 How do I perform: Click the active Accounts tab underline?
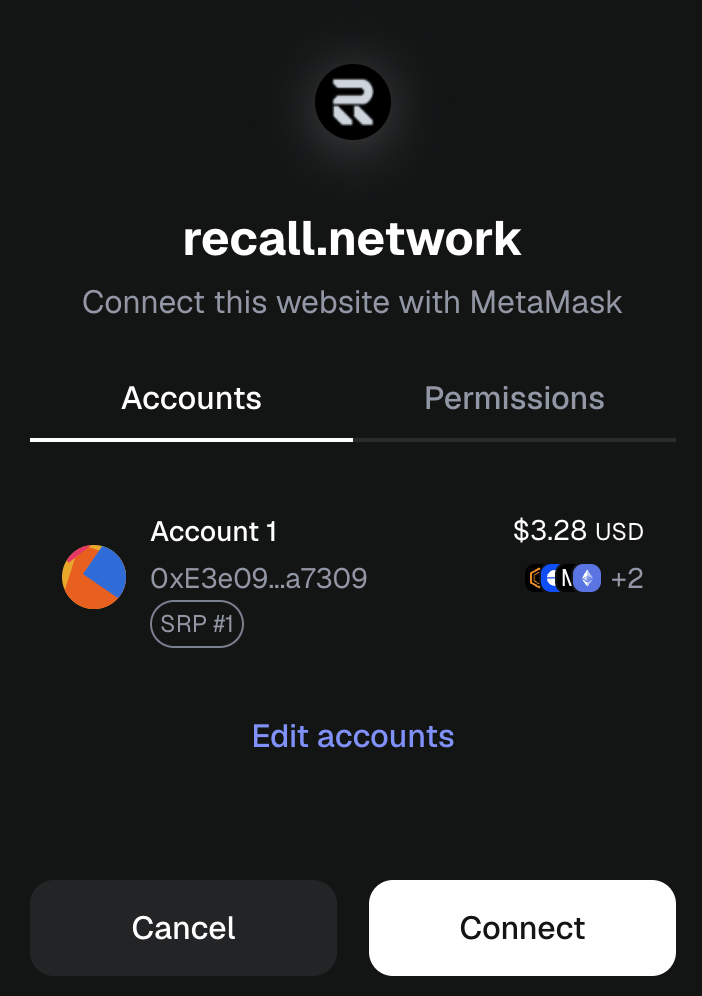(191, 439)
